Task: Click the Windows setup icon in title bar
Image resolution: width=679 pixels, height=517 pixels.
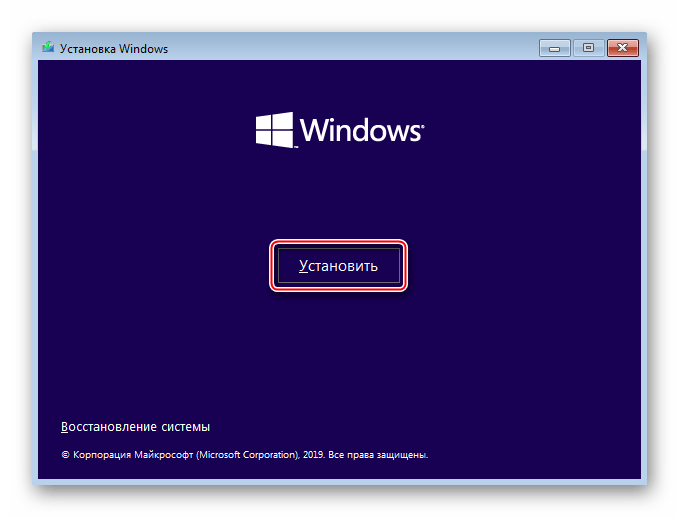Action: click(48, 47)
